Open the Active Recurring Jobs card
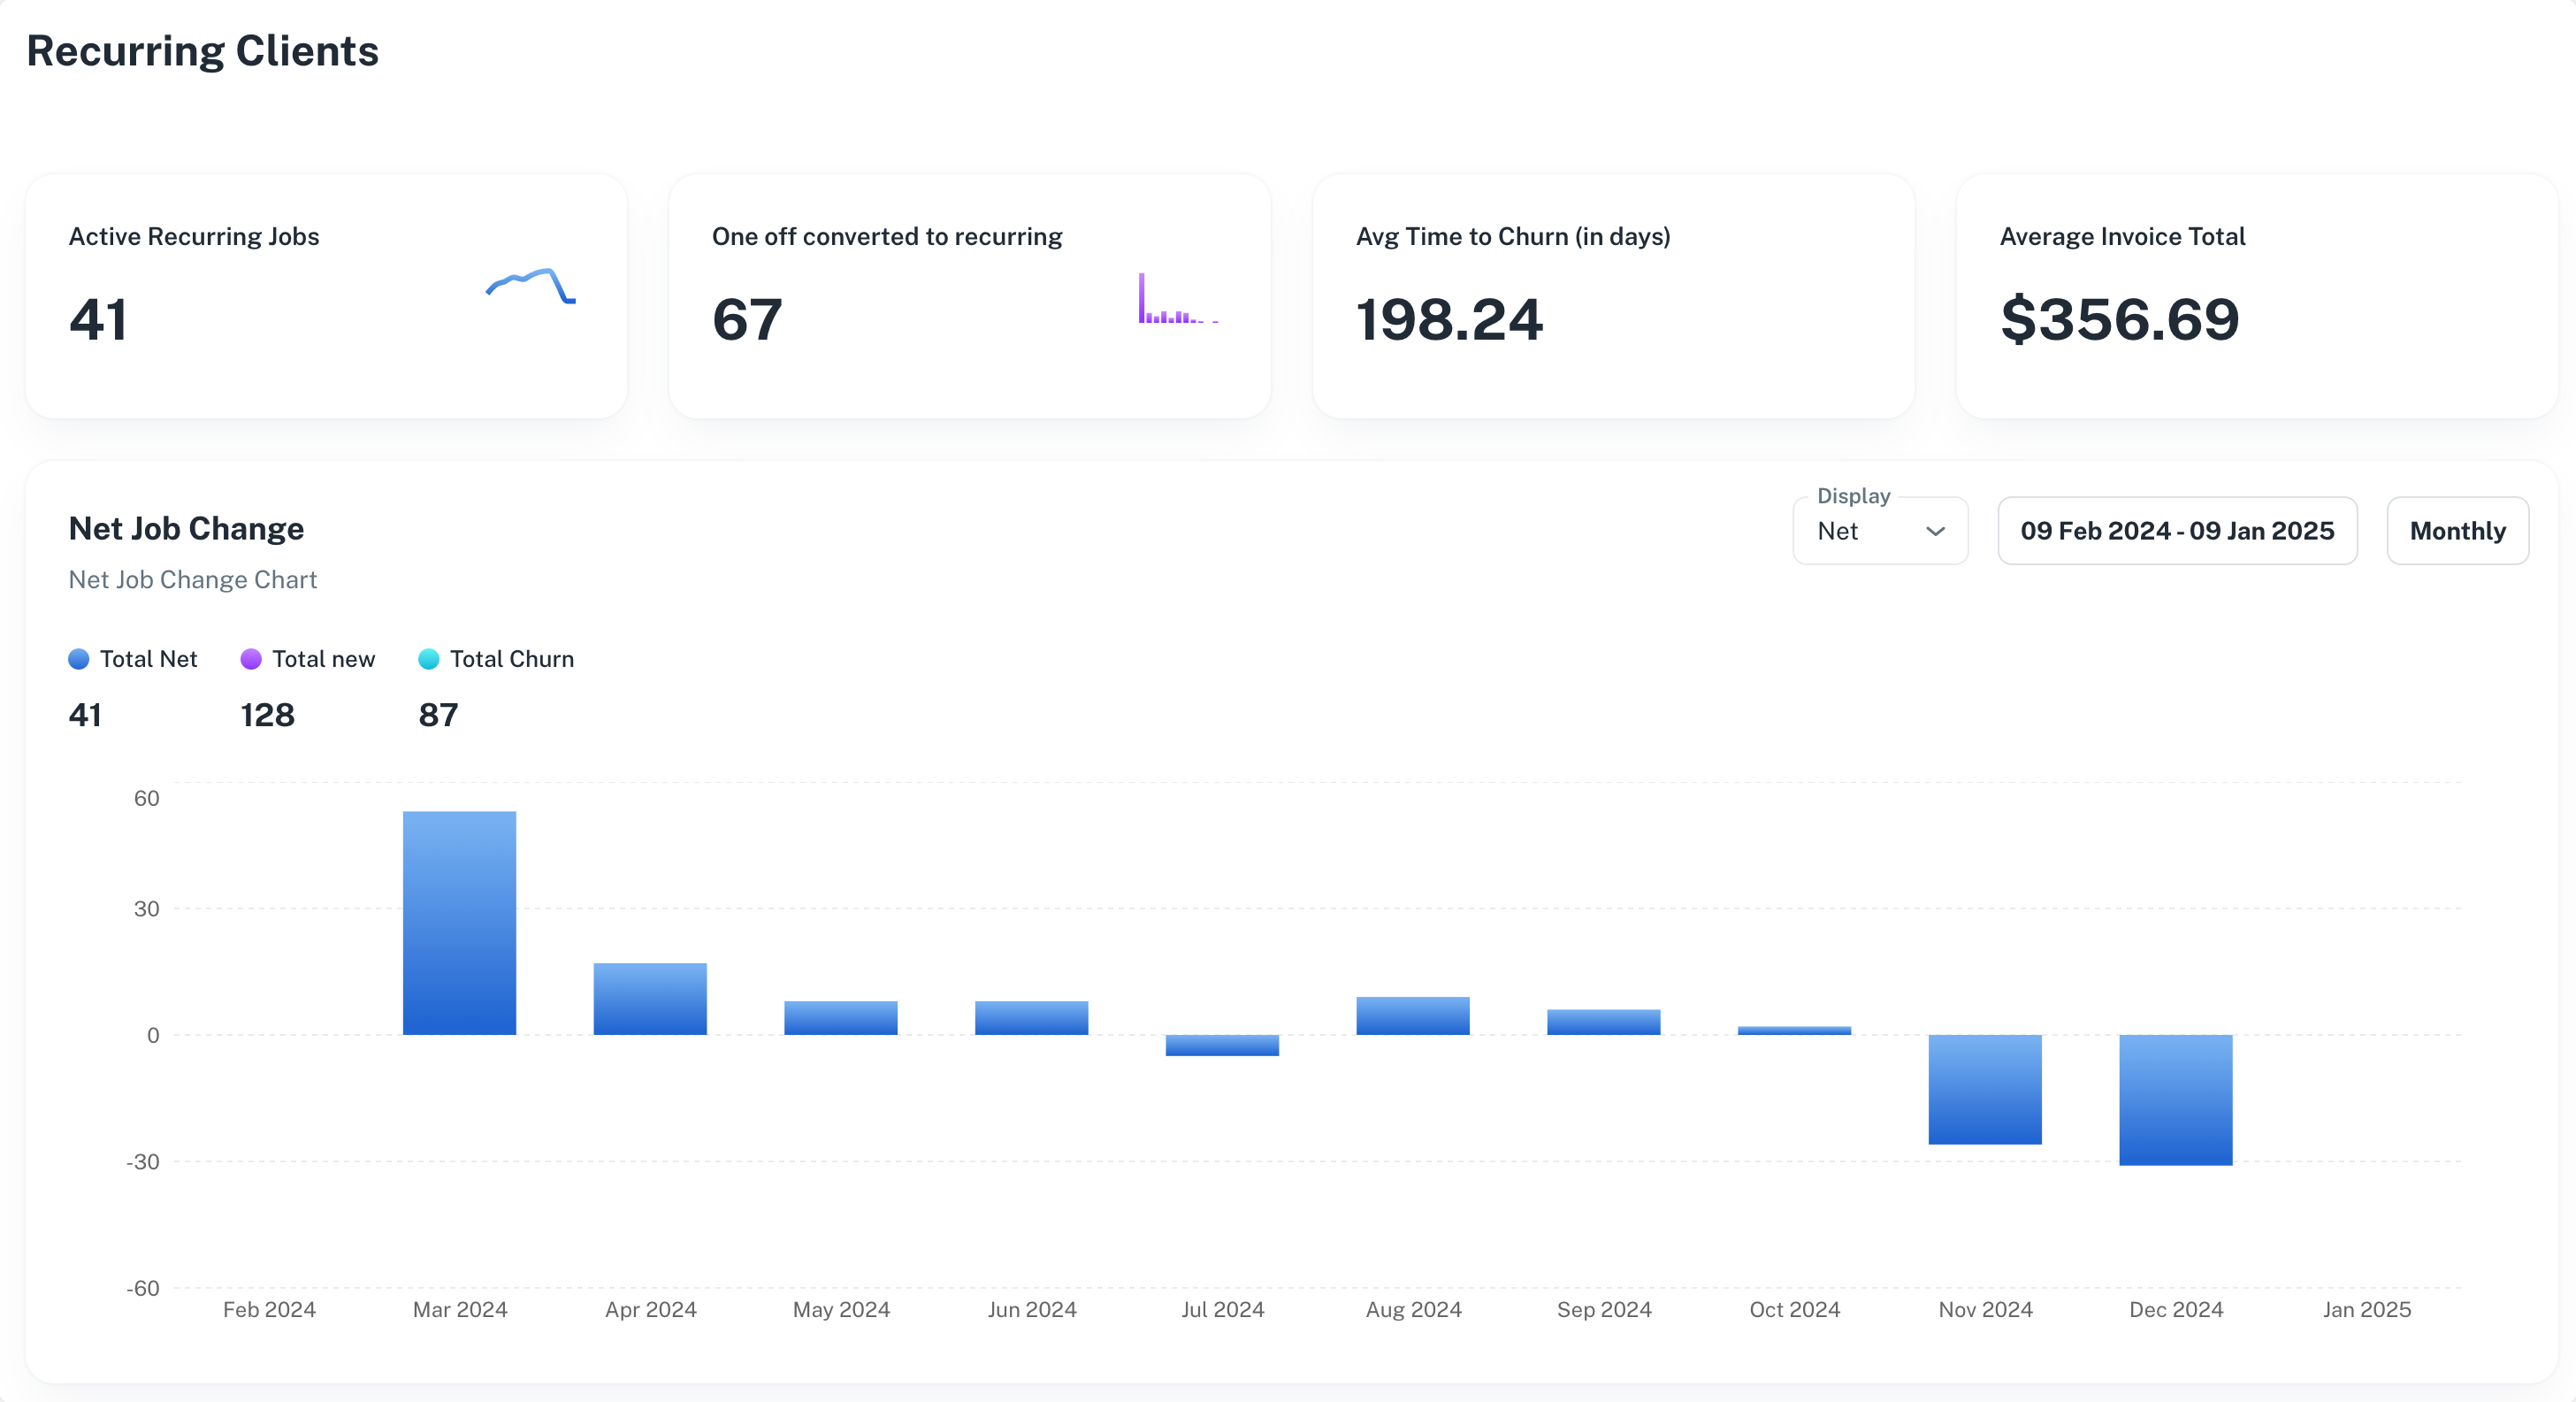Screen dimensions: 2576x1402 pyautogui.click(x=326, y=296)
